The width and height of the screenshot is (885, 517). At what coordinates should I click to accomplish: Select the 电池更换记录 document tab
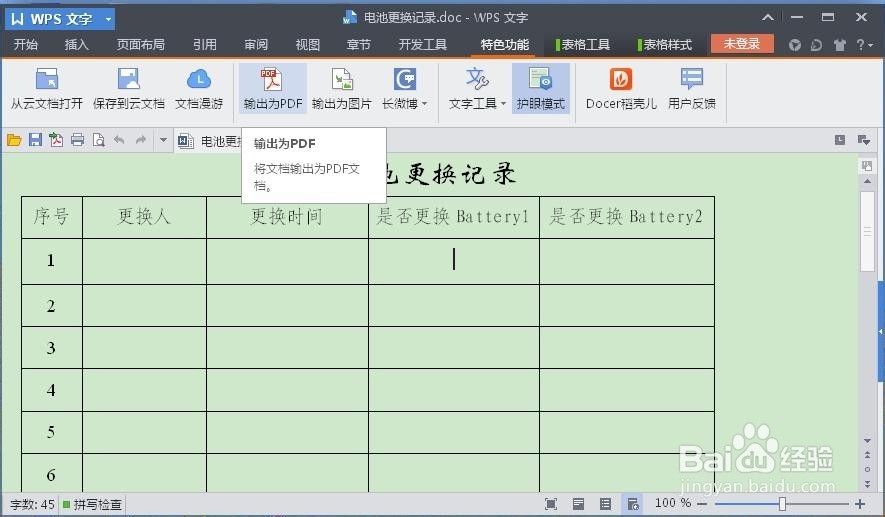tap(209, 141)
